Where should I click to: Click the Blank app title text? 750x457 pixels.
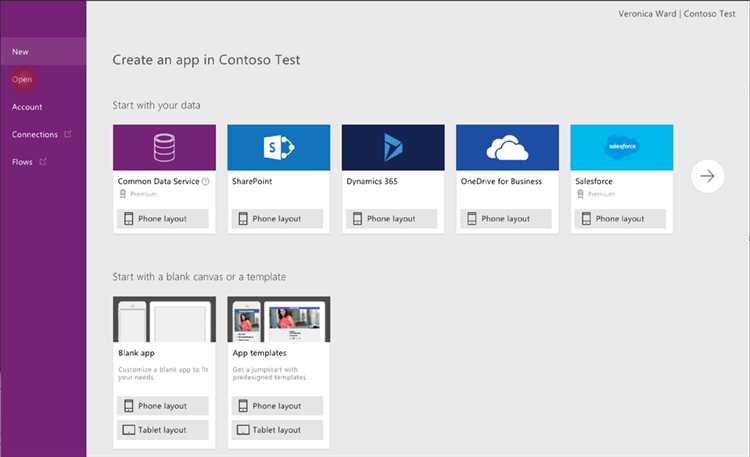click(x=136, y=353)
